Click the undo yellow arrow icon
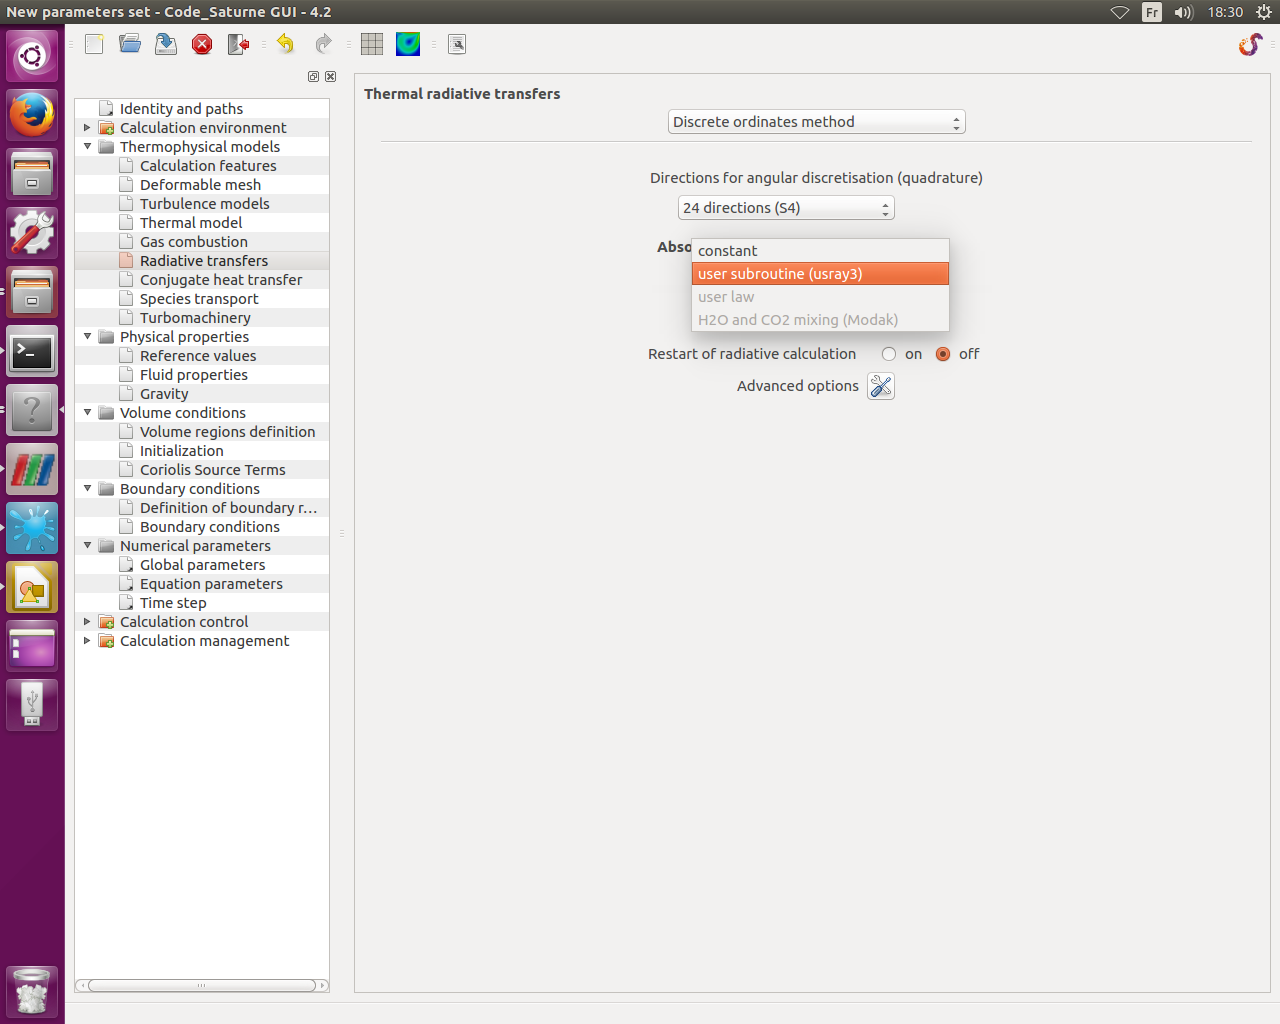Viewport: 1280px width, 1024px height. (286, 44)
